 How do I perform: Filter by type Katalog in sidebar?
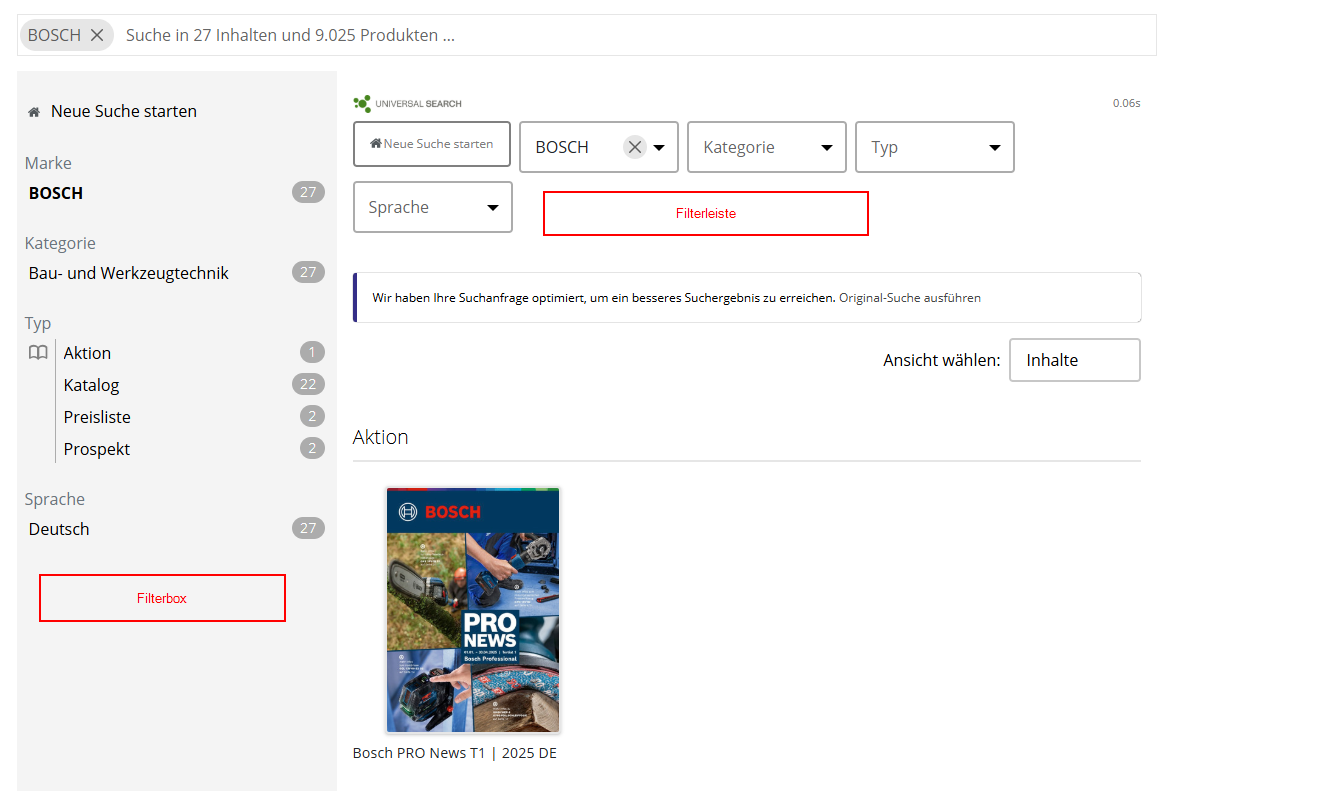[x=91, y=385]
